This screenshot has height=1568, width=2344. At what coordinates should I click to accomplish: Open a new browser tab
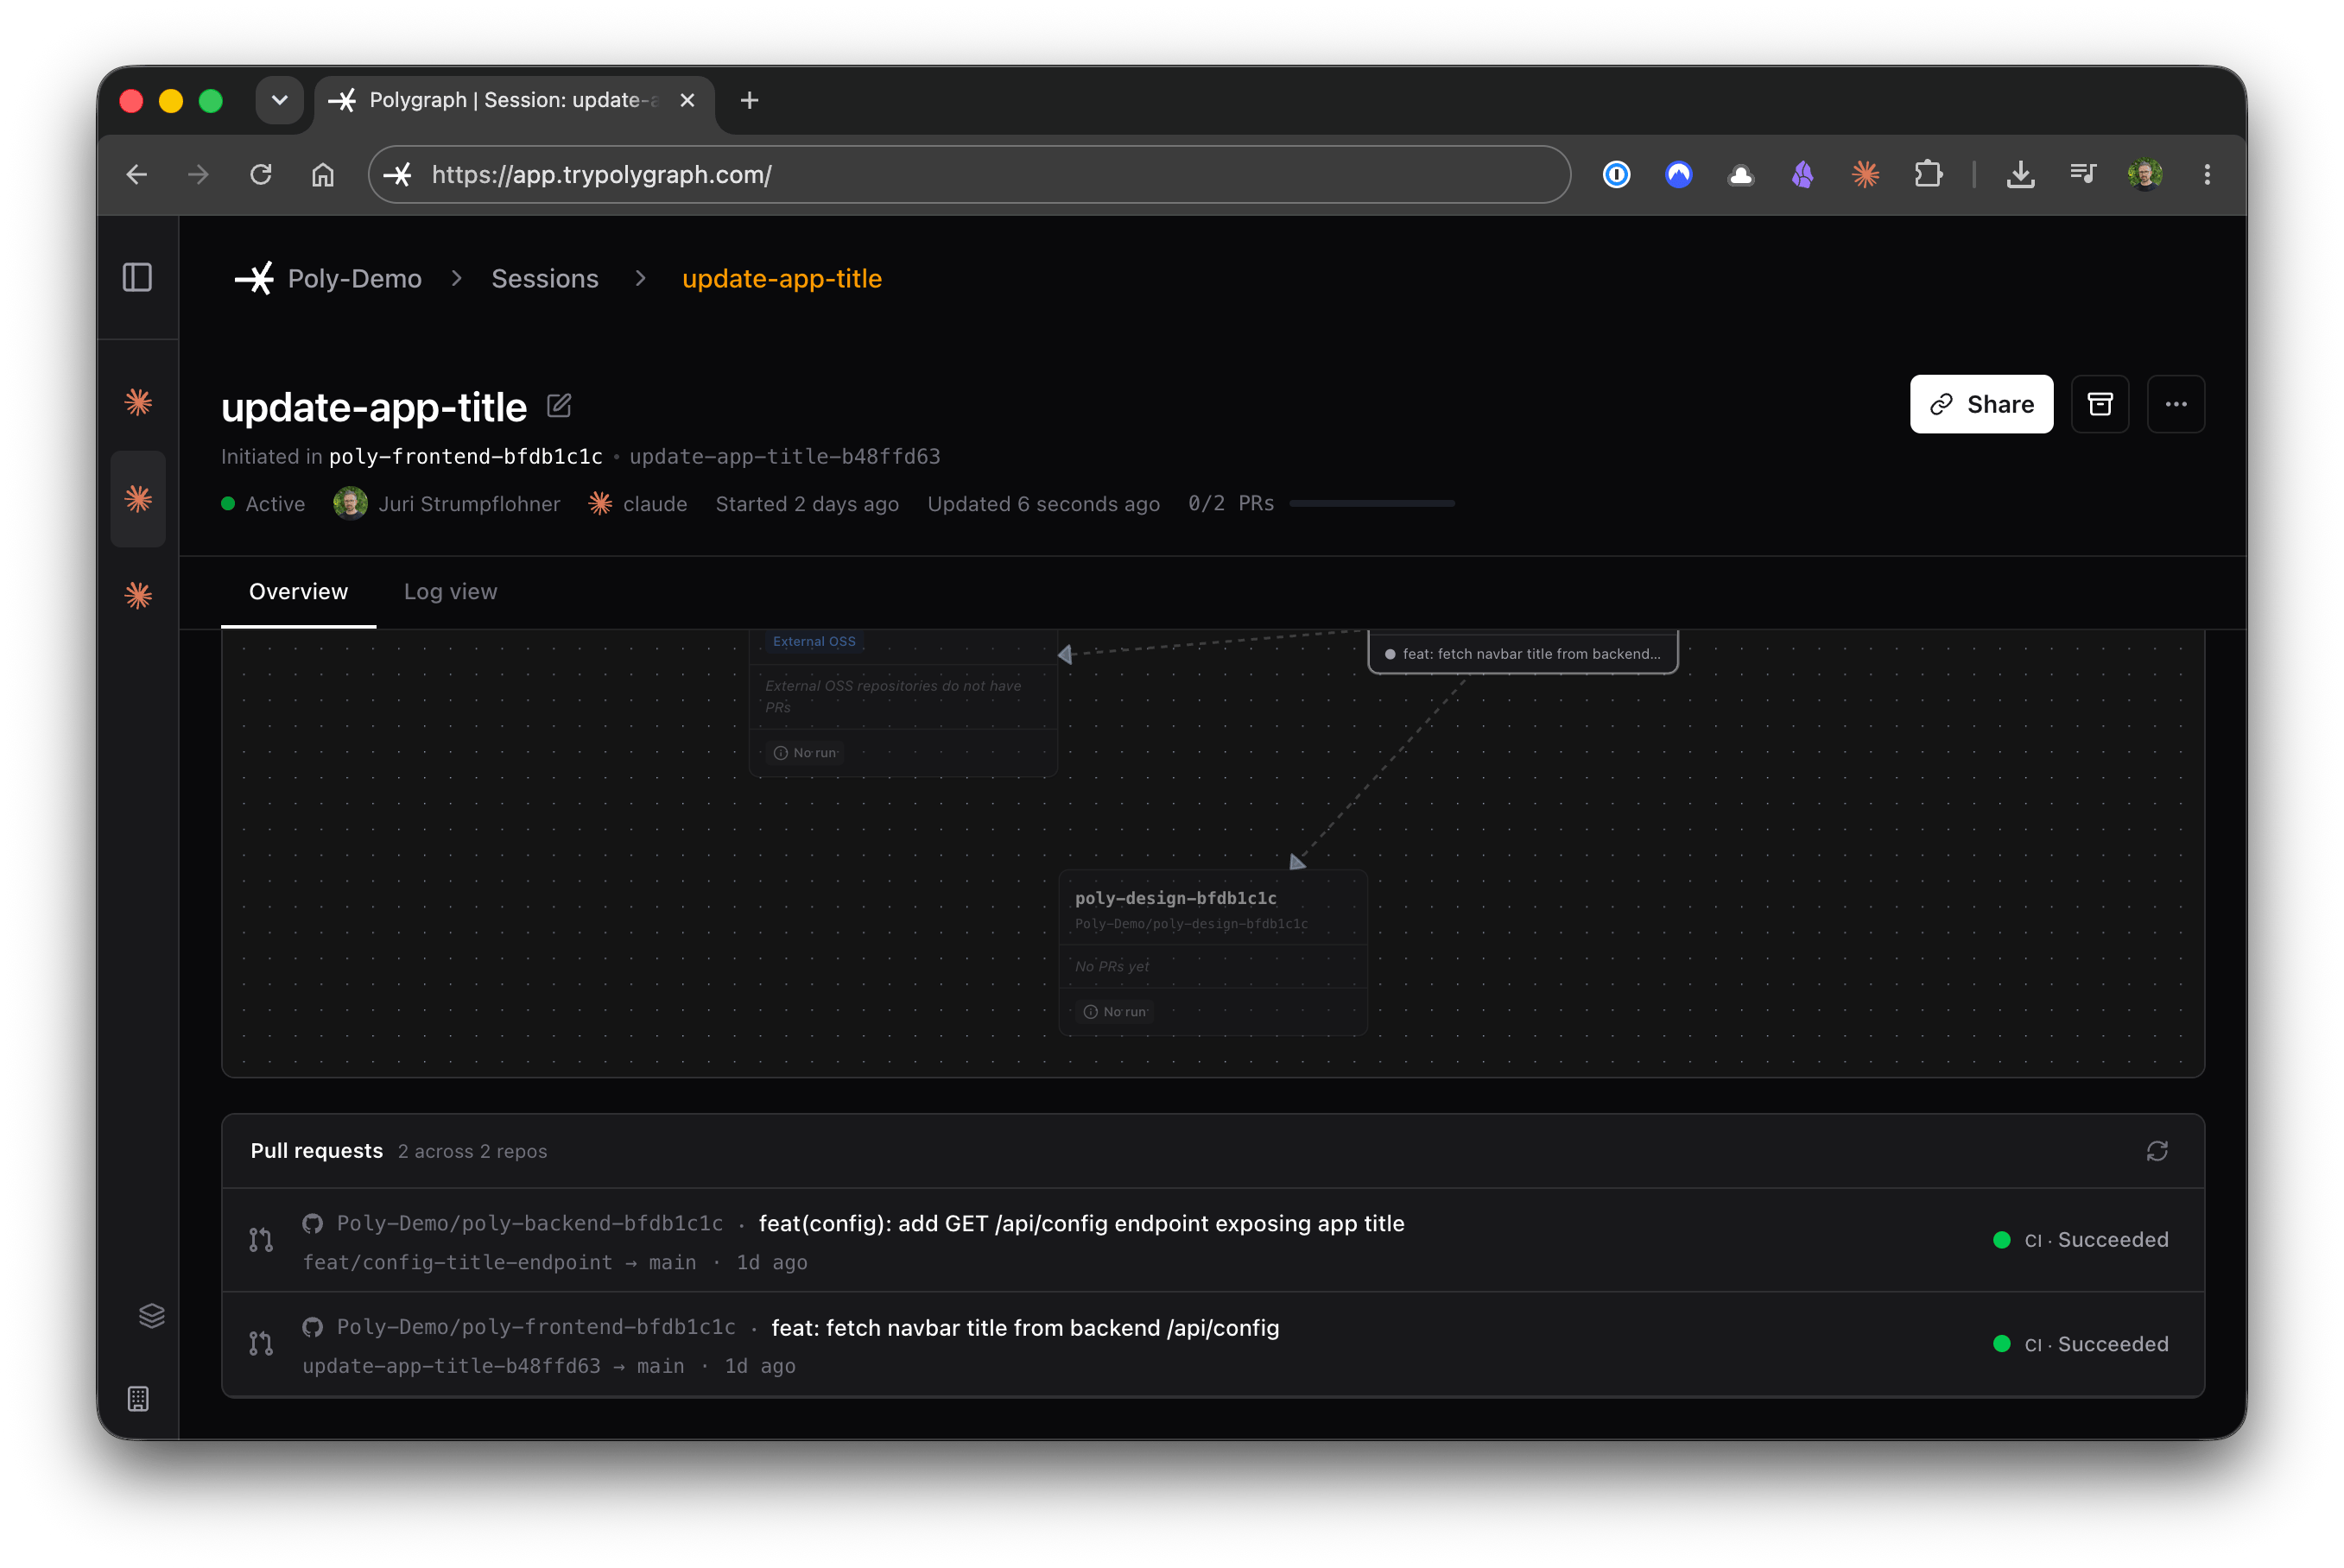click(x=749, y=100)
